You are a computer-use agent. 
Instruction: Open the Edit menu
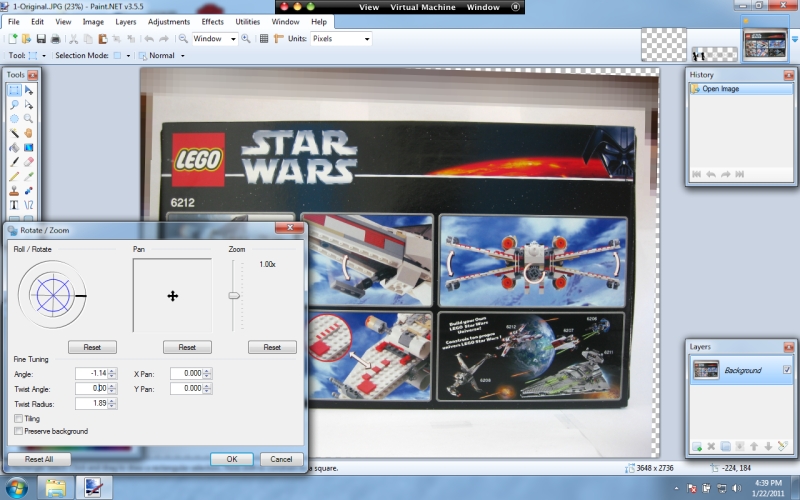[x=37, y=22]
